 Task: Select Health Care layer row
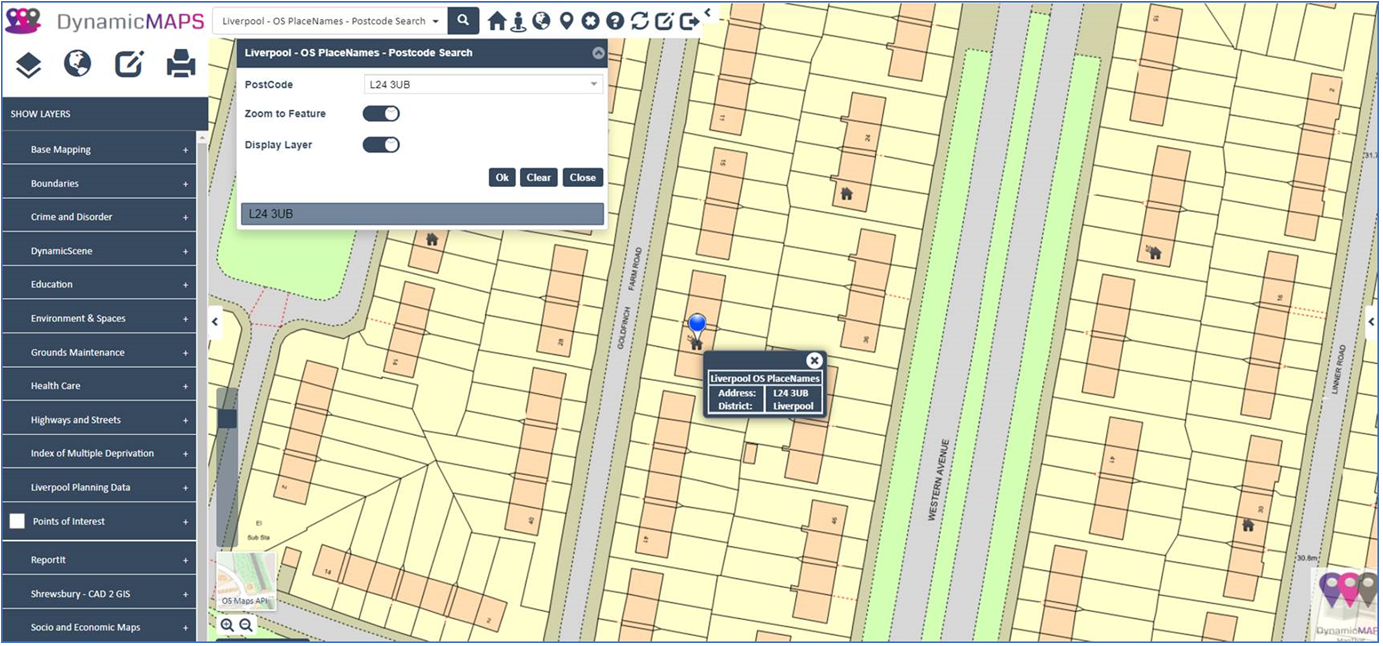(99, 386)
